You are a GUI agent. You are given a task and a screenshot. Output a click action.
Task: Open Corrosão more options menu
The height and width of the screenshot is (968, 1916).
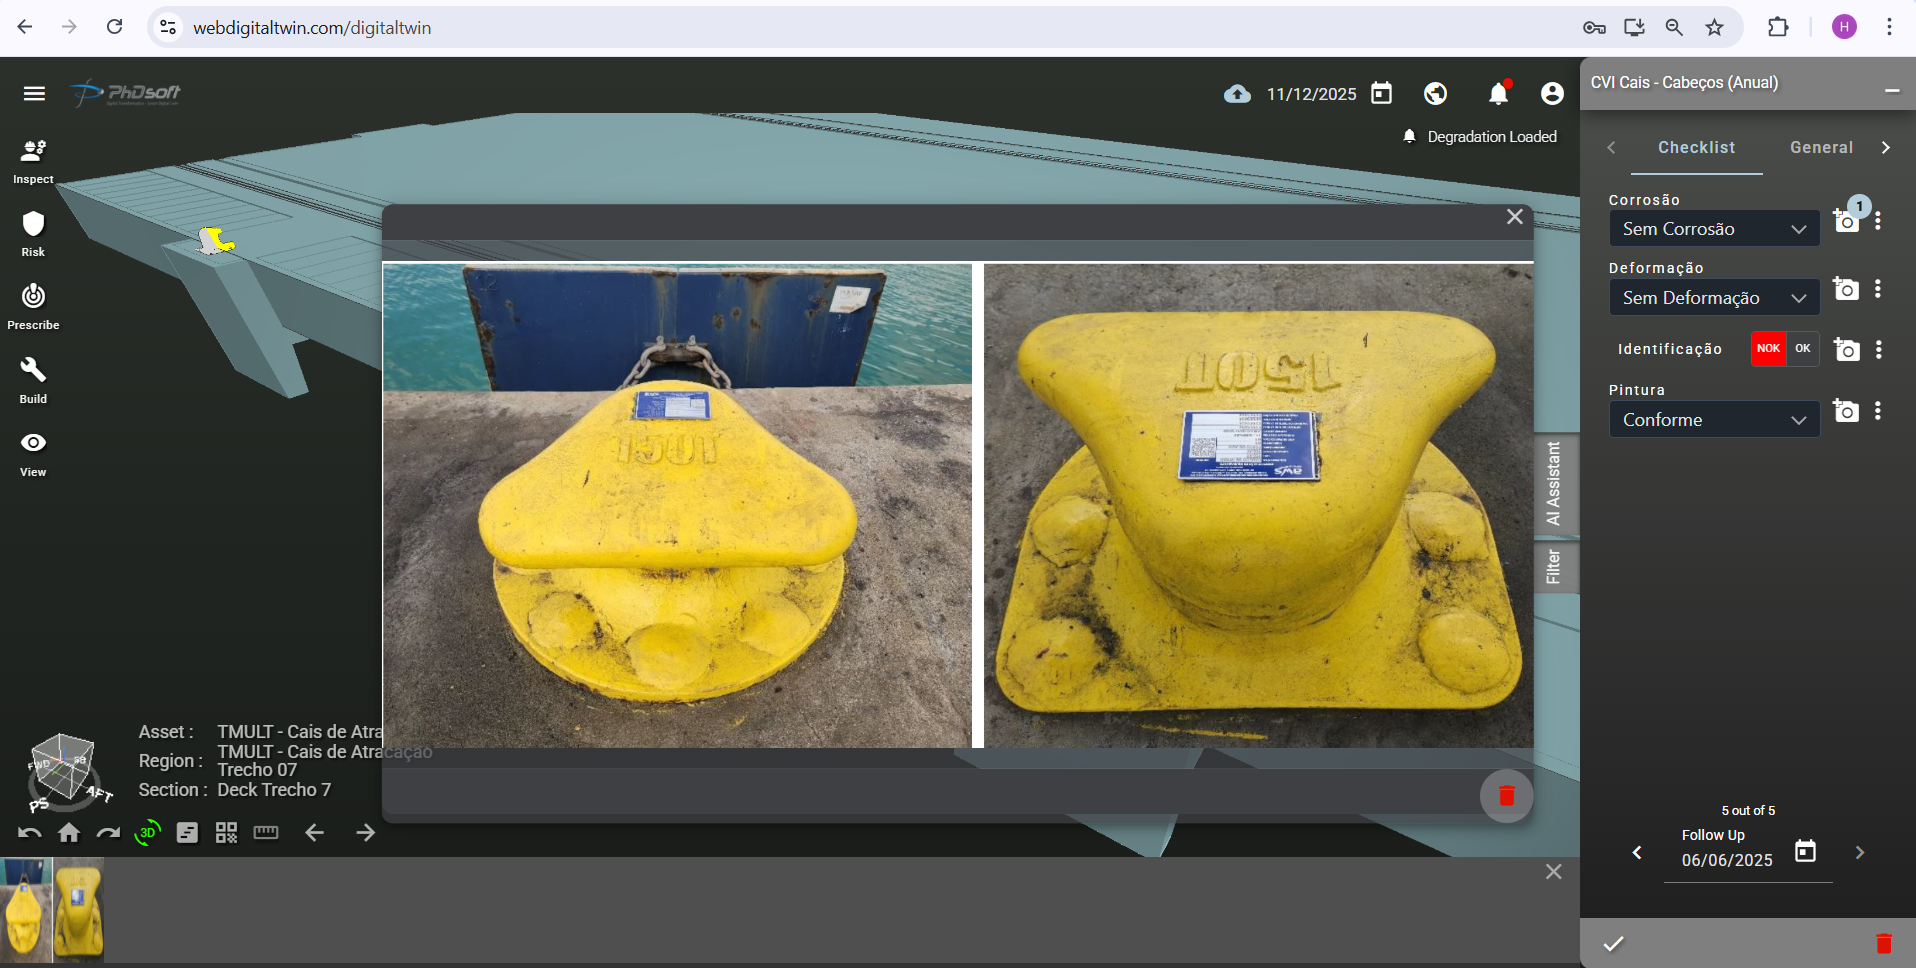(x=1878, y=221)
